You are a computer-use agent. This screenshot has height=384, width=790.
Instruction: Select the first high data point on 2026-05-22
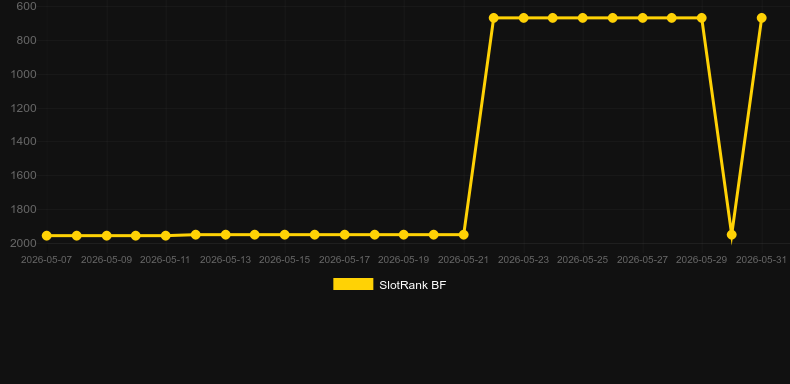[x=494, y=18]
